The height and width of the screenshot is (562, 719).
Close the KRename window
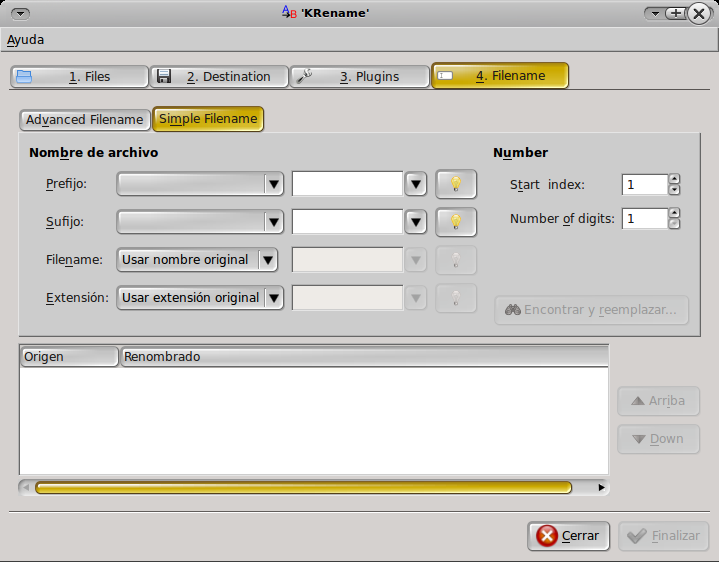[x=698, y=14]
